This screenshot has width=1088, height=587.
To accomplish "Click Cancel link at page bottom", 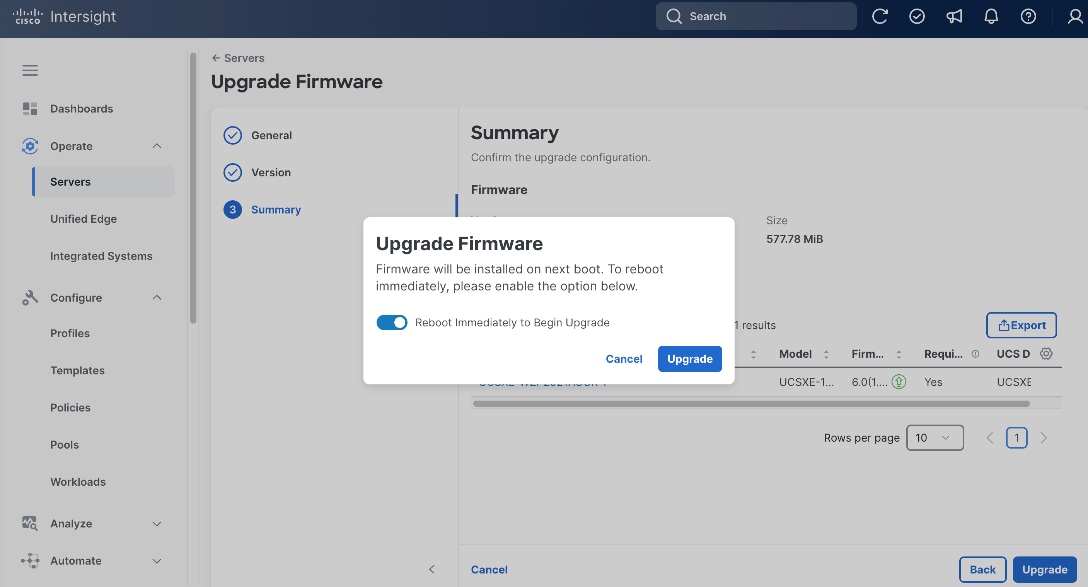I will click(489, 570).
